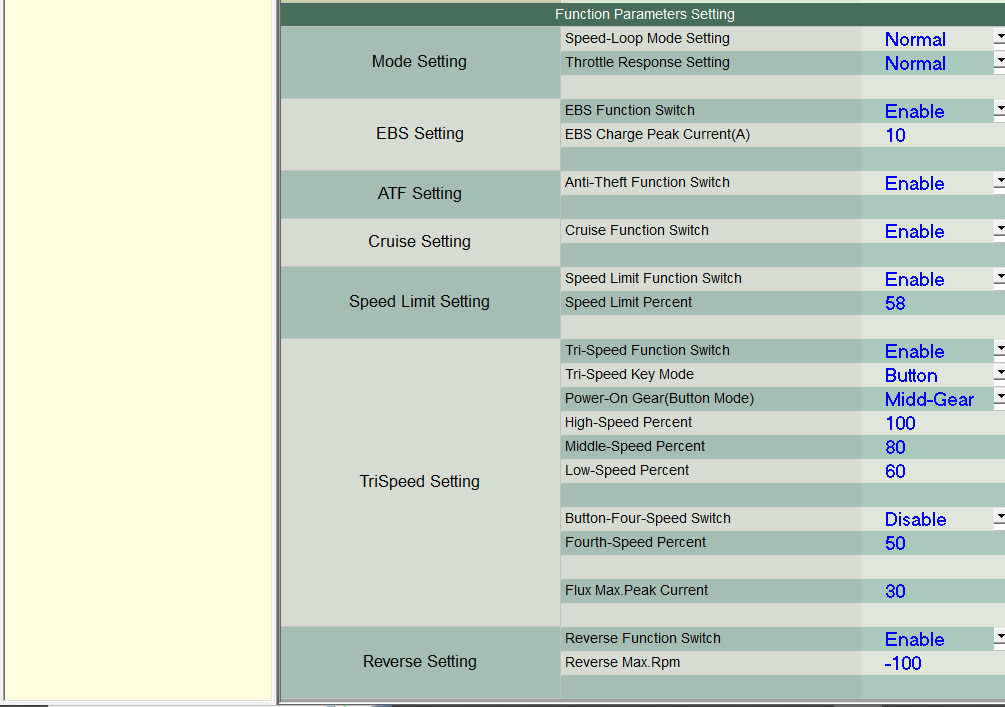The height and width of the screenshot is (707, 1005).
Task: Click the EBS Charge Peak Current value field
Action: [x=930, y=135]
